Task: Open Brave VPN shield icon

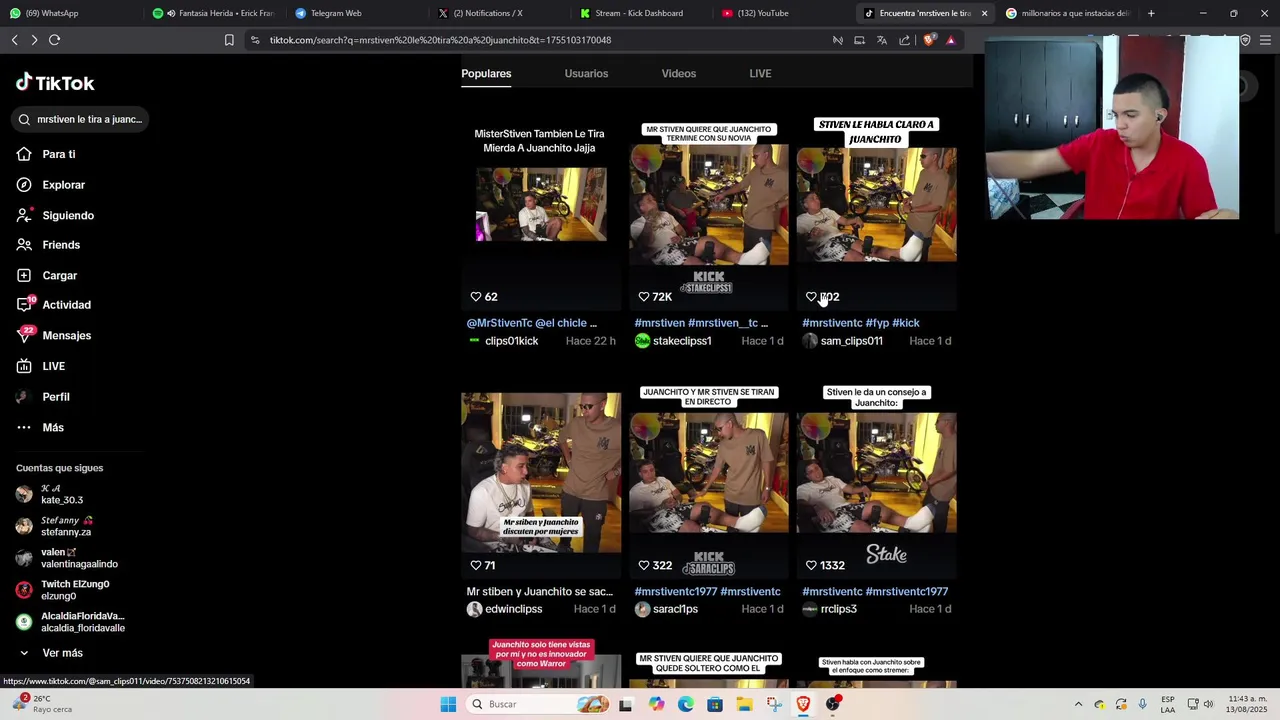Action: [1245, 40]
